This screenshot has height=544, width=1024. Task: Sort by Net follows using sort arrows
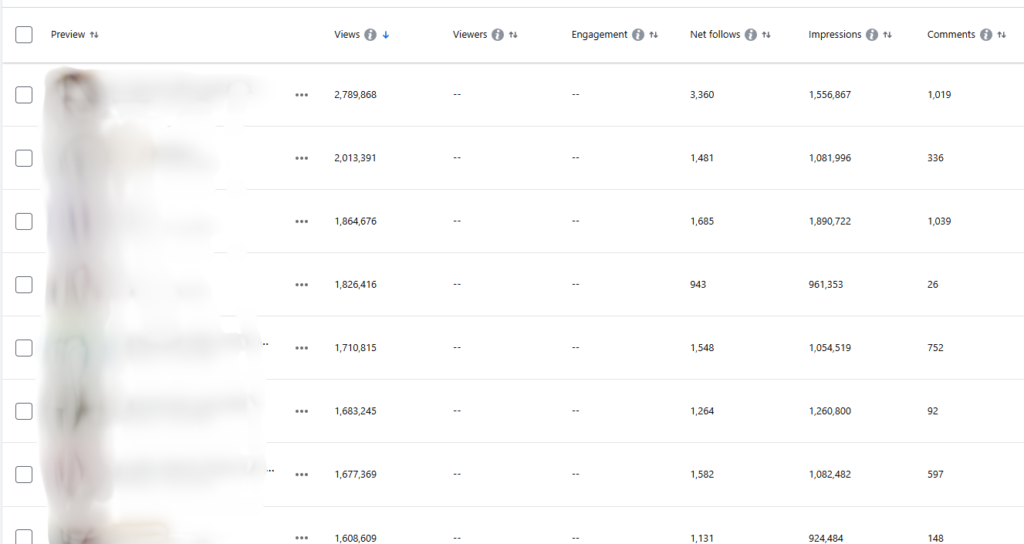point(766,35)
